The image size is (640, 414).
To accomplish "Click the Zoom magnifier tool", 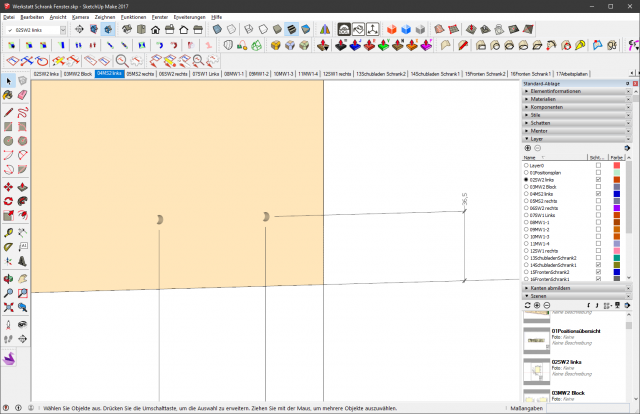I will tap(8, 293).
